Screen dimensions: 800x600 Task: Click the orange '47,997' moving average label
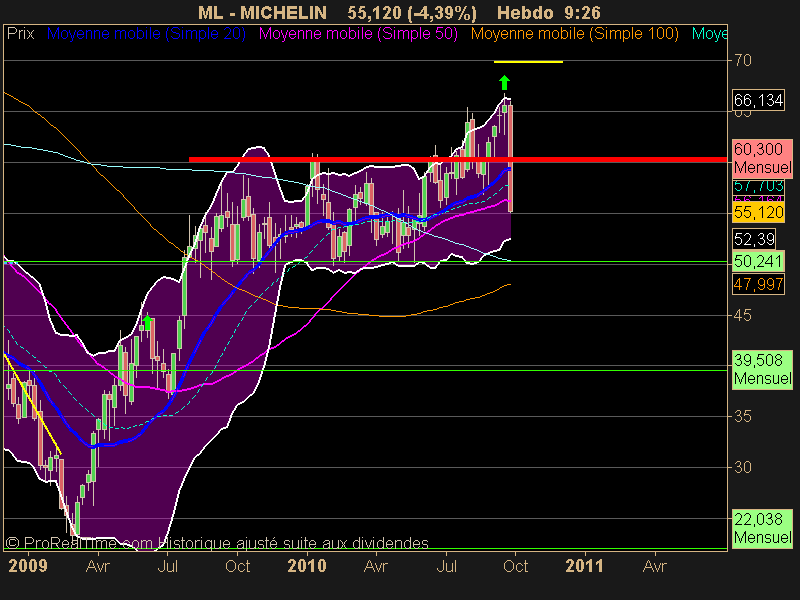[x=758, y=284]
